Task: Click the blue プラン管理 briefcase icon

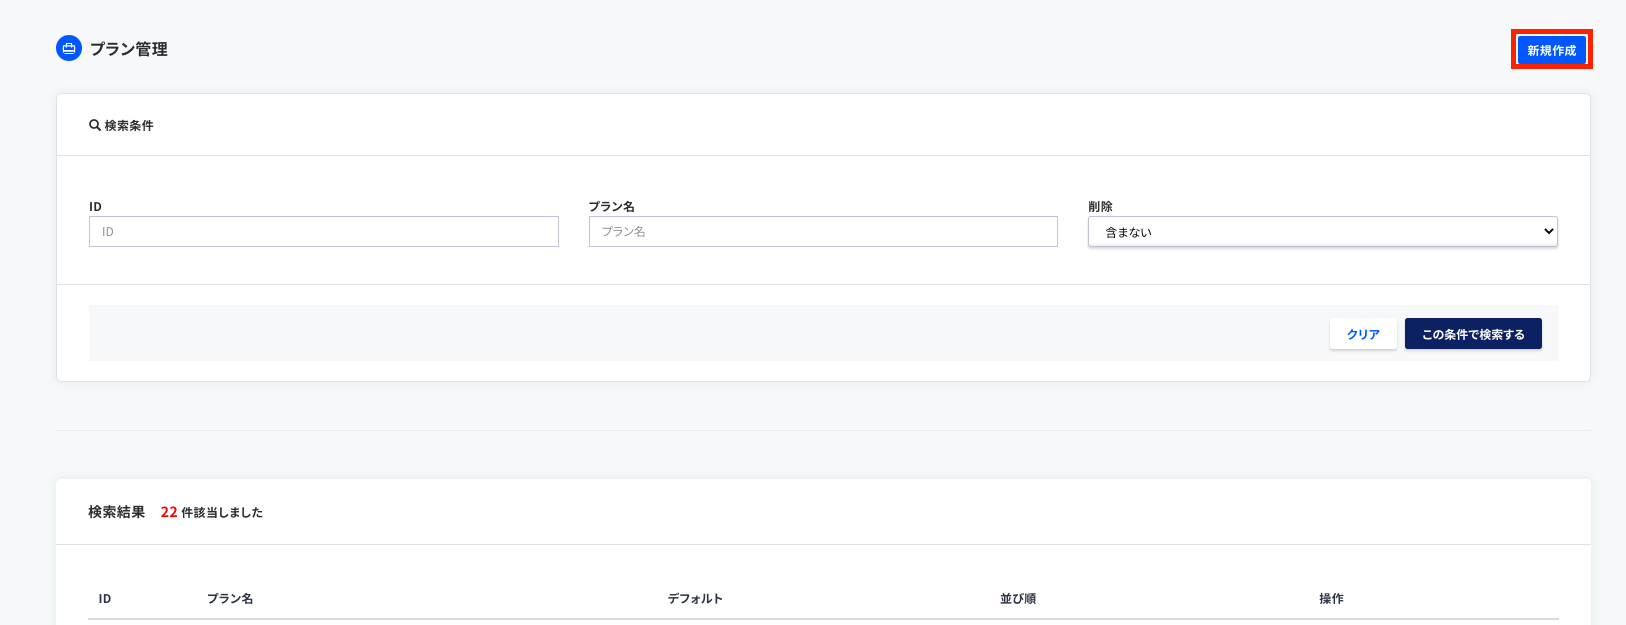Action: pos(69,48)
